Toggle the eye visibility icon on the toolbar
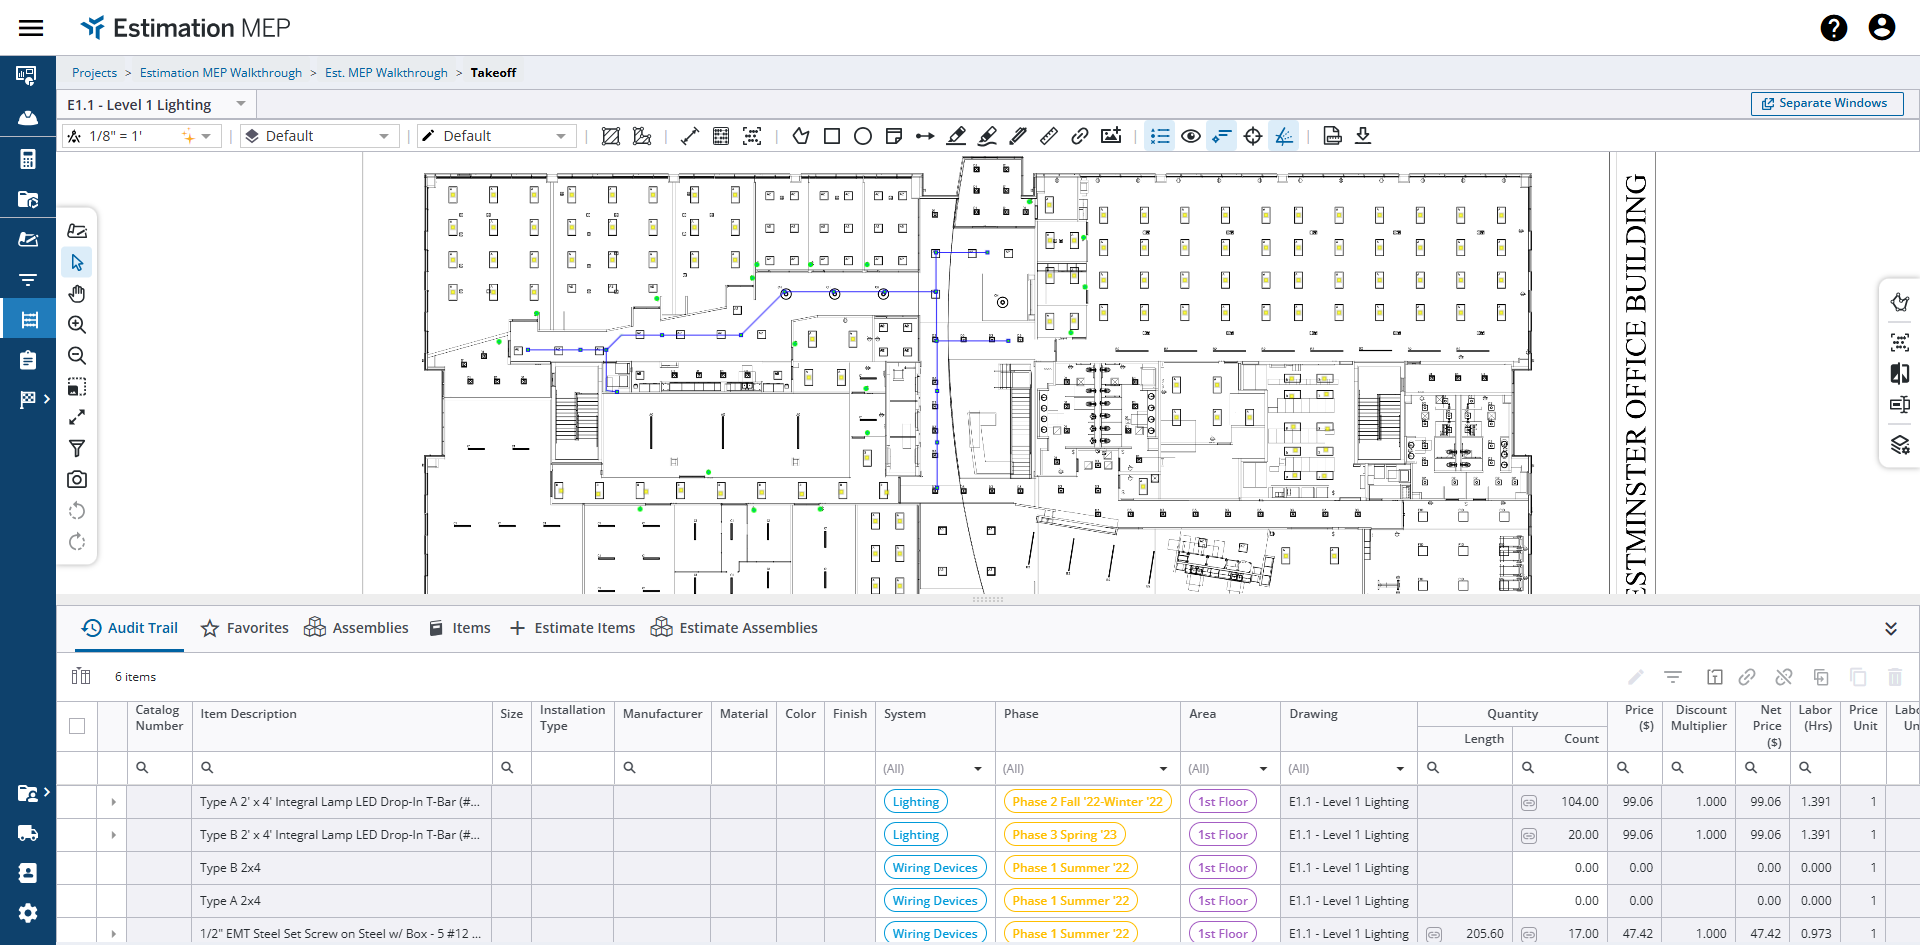Image resolution: width=1920 pixels, height=945 pixels. 1190,136
